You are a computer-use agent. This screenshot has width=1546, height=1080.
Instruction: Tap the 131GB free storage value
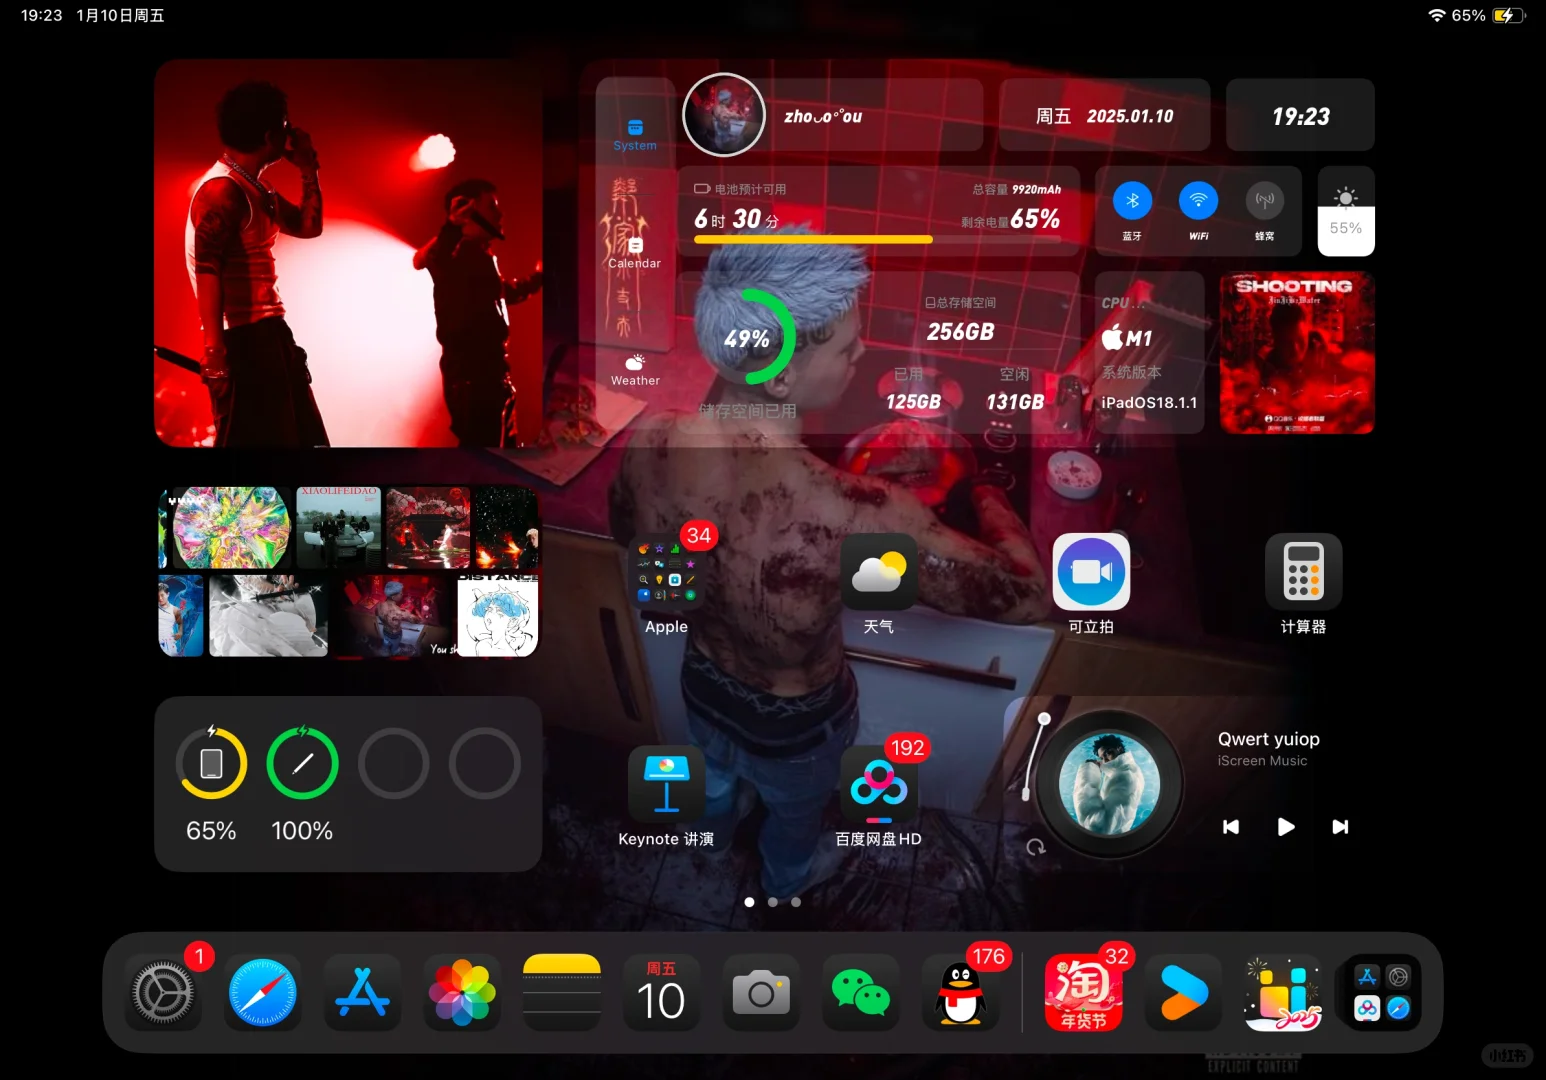coord(1015,401)
